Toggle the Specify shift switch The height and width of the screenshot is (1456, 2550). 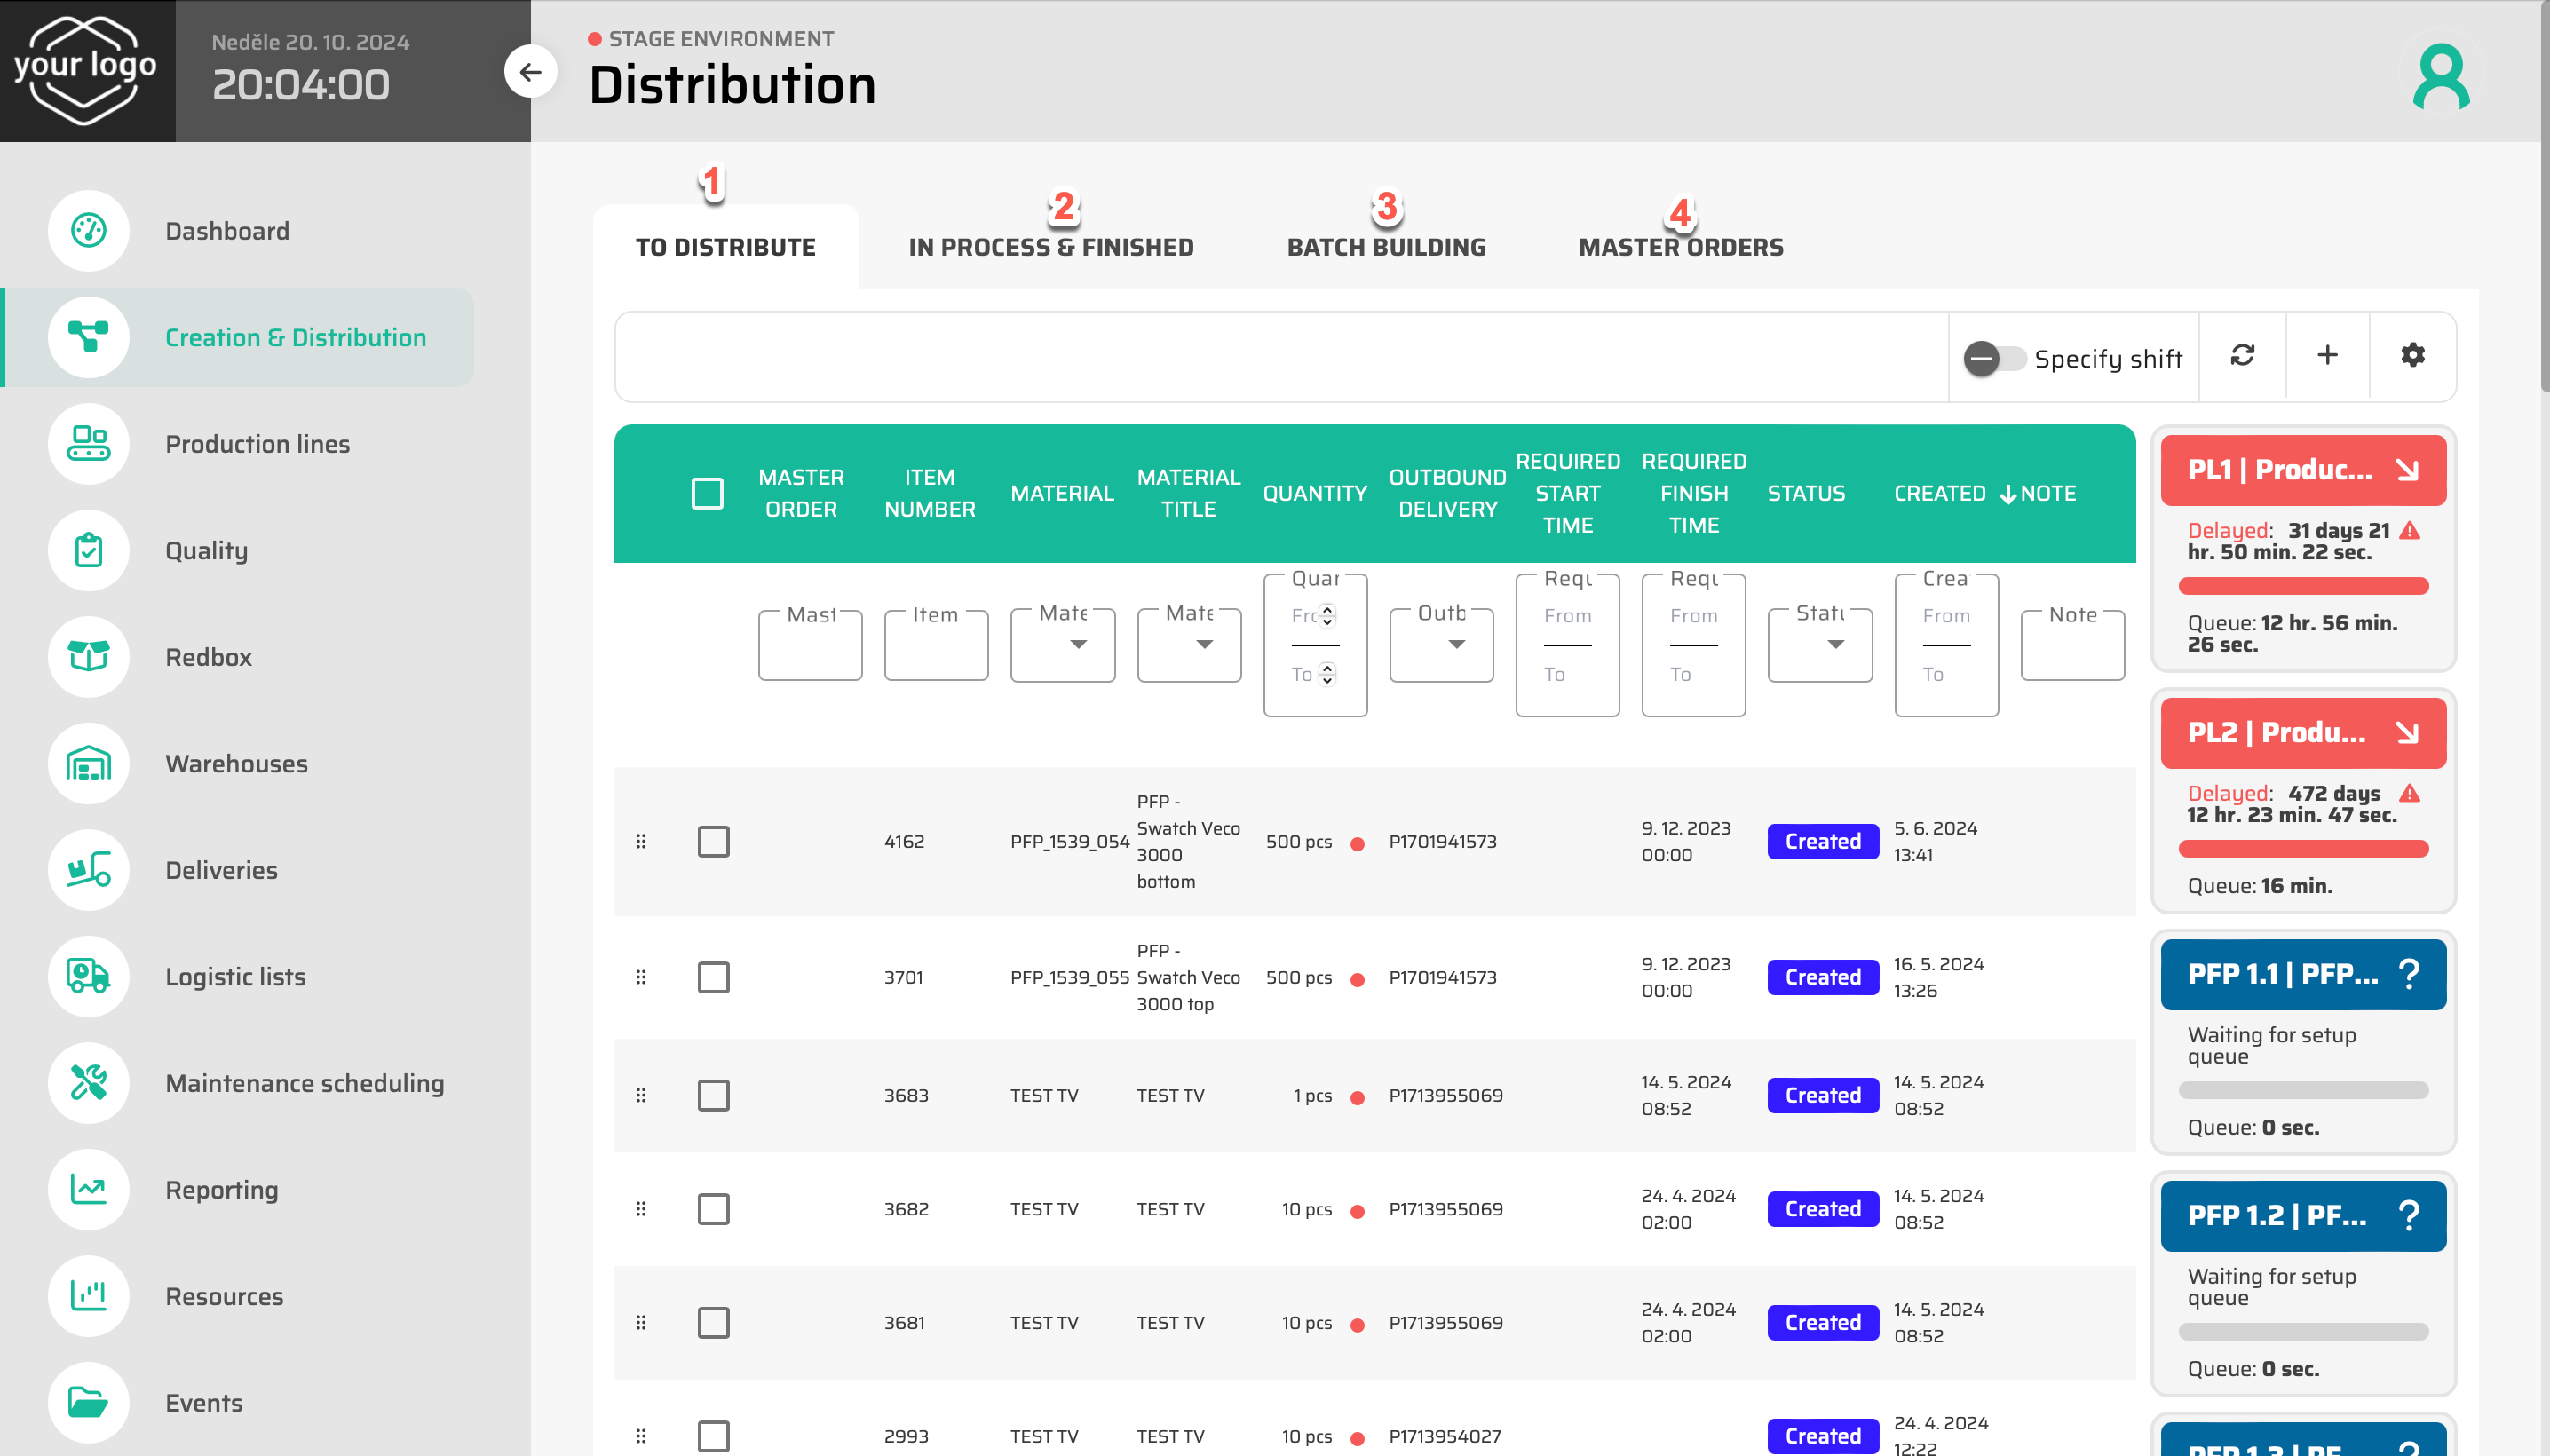pos(1992,358)
